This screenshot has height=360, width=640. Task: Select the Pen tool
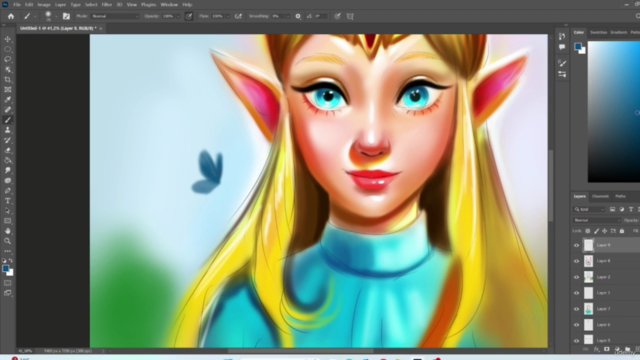pos(8,191)
